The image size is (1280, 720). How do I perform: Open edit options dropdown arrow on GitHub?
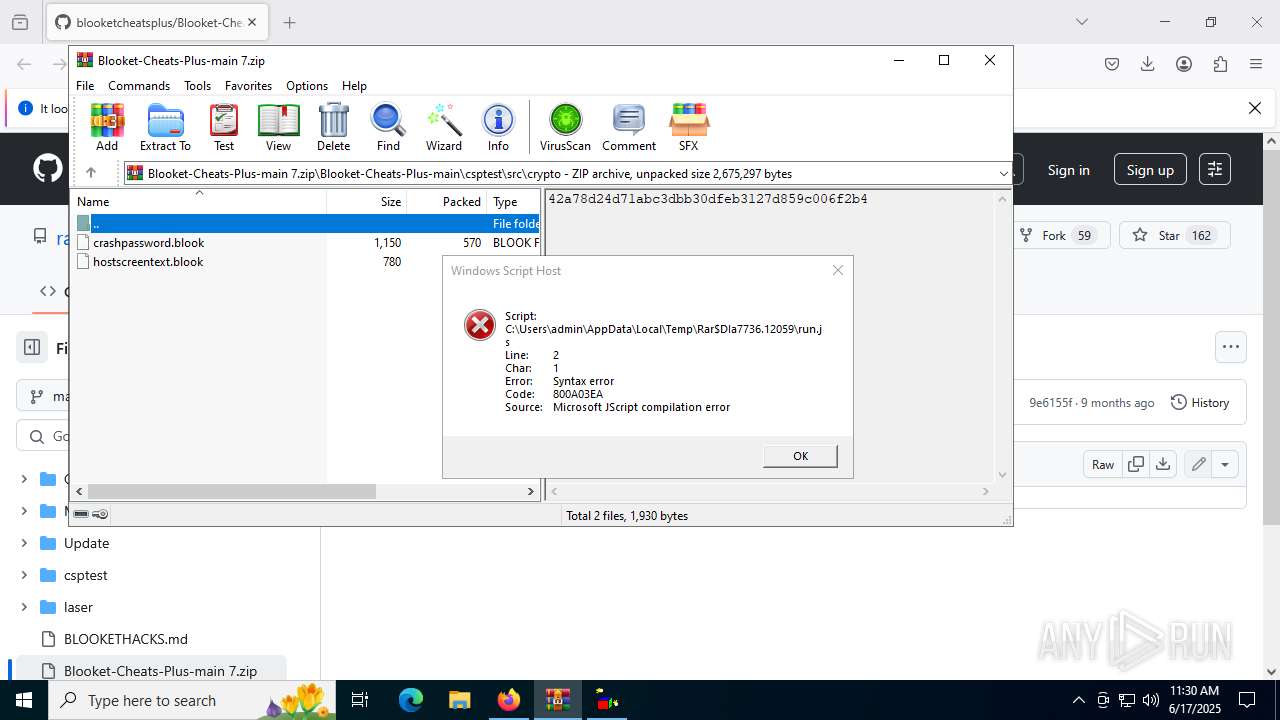1225,464
